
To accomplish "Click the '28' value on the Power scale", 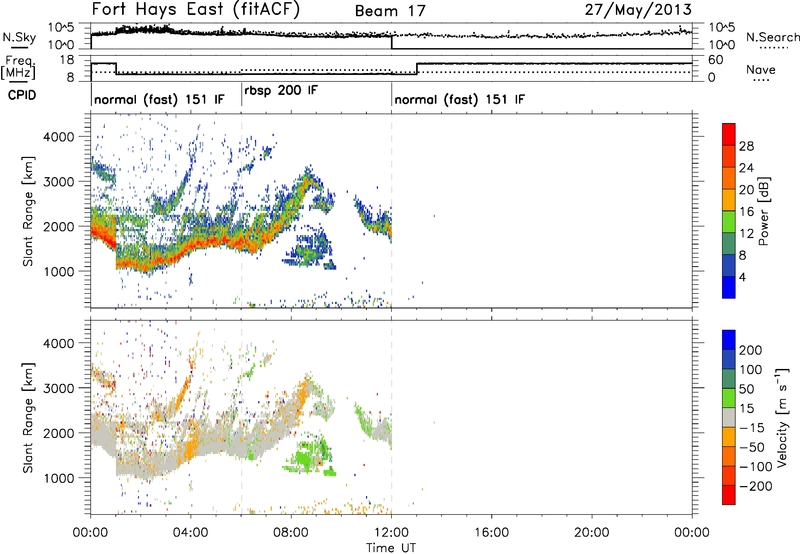I will pyautogui.click(x=746, y=146).
